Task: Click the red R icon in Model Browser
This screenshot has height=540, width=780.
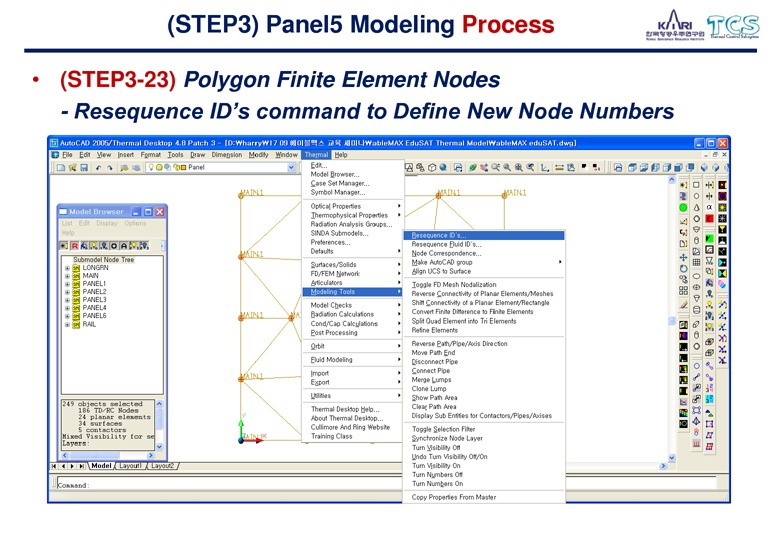Action: click(x=74, y=246)
